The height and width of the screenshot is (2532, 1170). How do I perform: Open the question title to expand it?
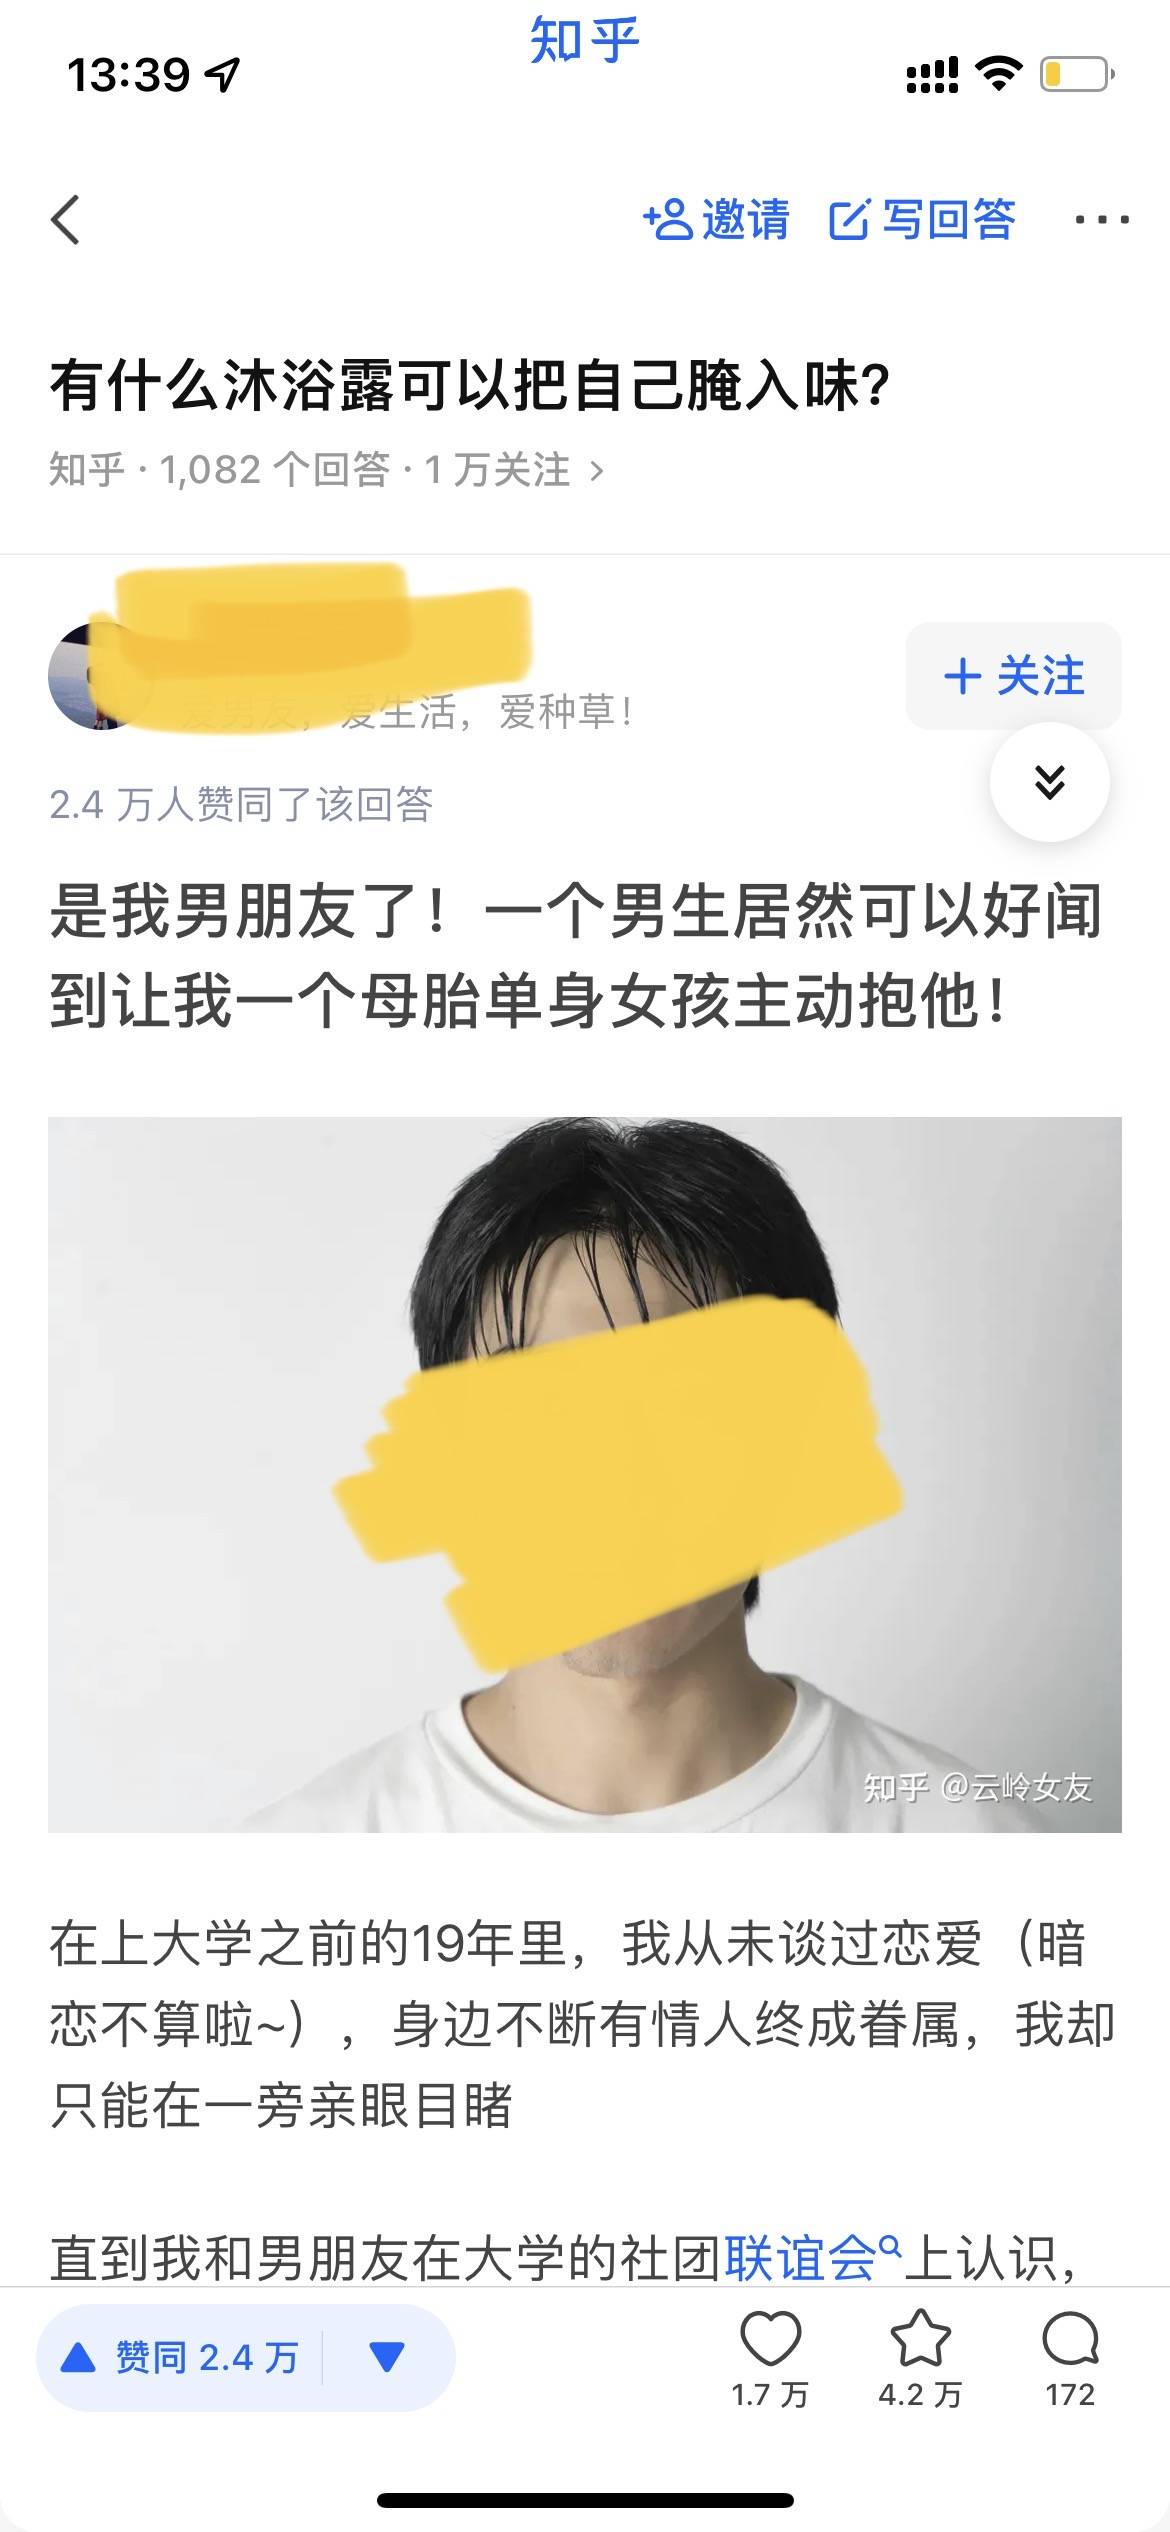pyautogui.click(x=470, y=386)
